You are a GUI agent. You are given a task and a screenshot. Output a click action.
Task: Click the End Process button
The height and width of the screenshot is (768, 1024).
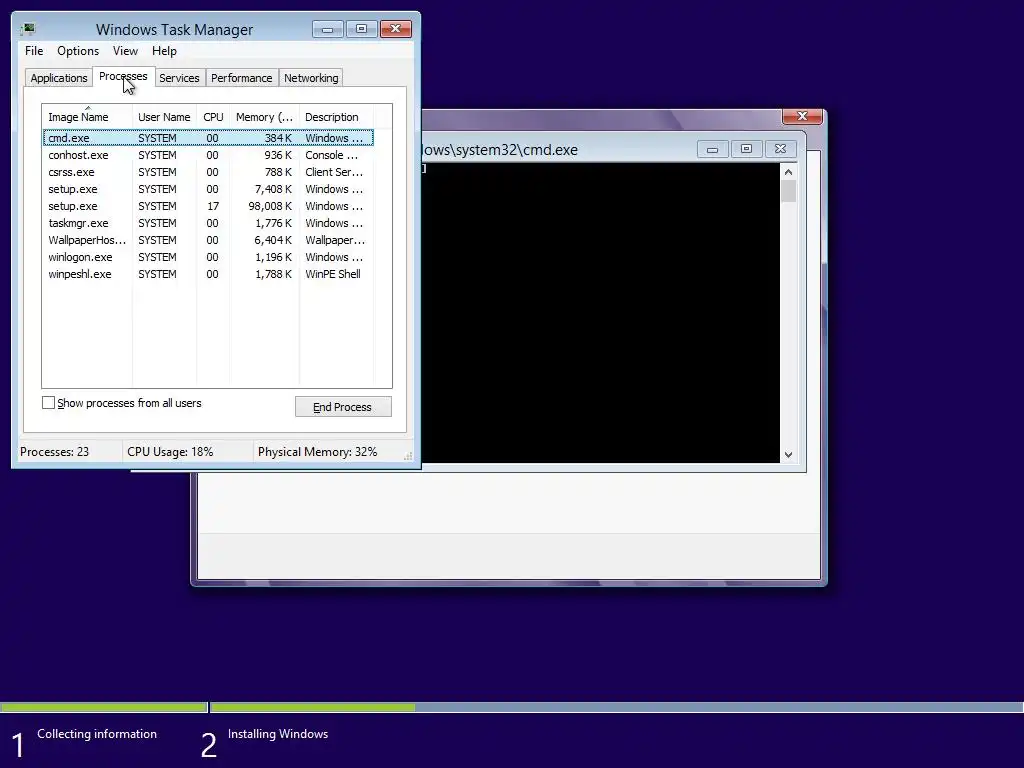coord(343,407)
